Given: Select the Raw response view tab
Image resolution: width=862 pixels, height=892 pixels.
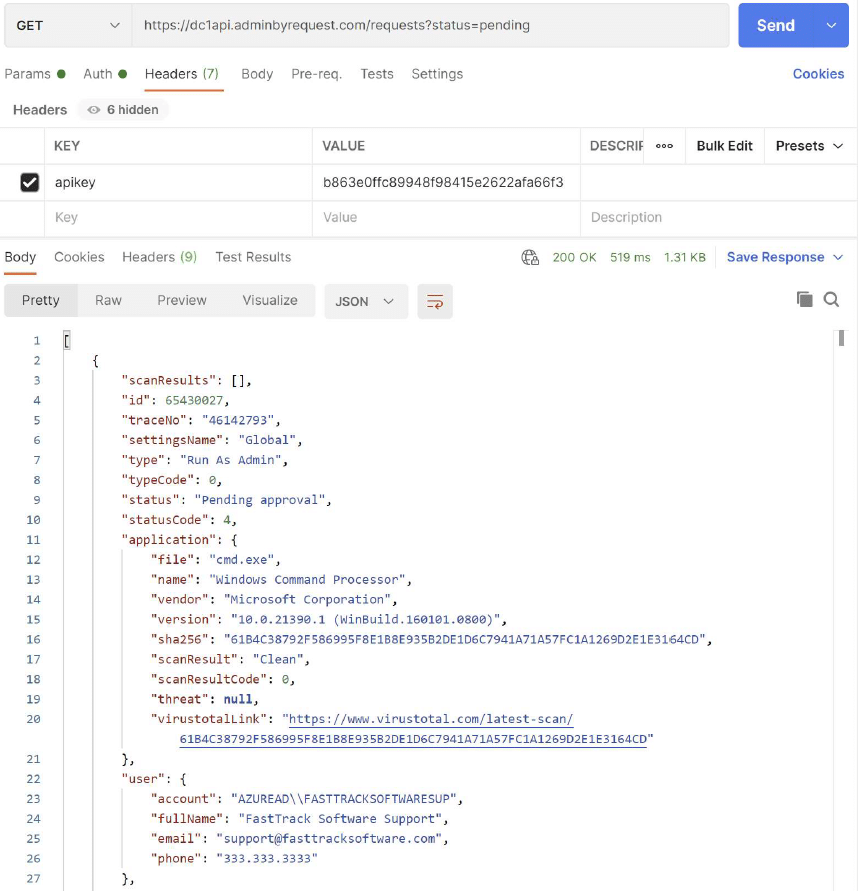Looking at the screenshot, I should click(108, 300).
